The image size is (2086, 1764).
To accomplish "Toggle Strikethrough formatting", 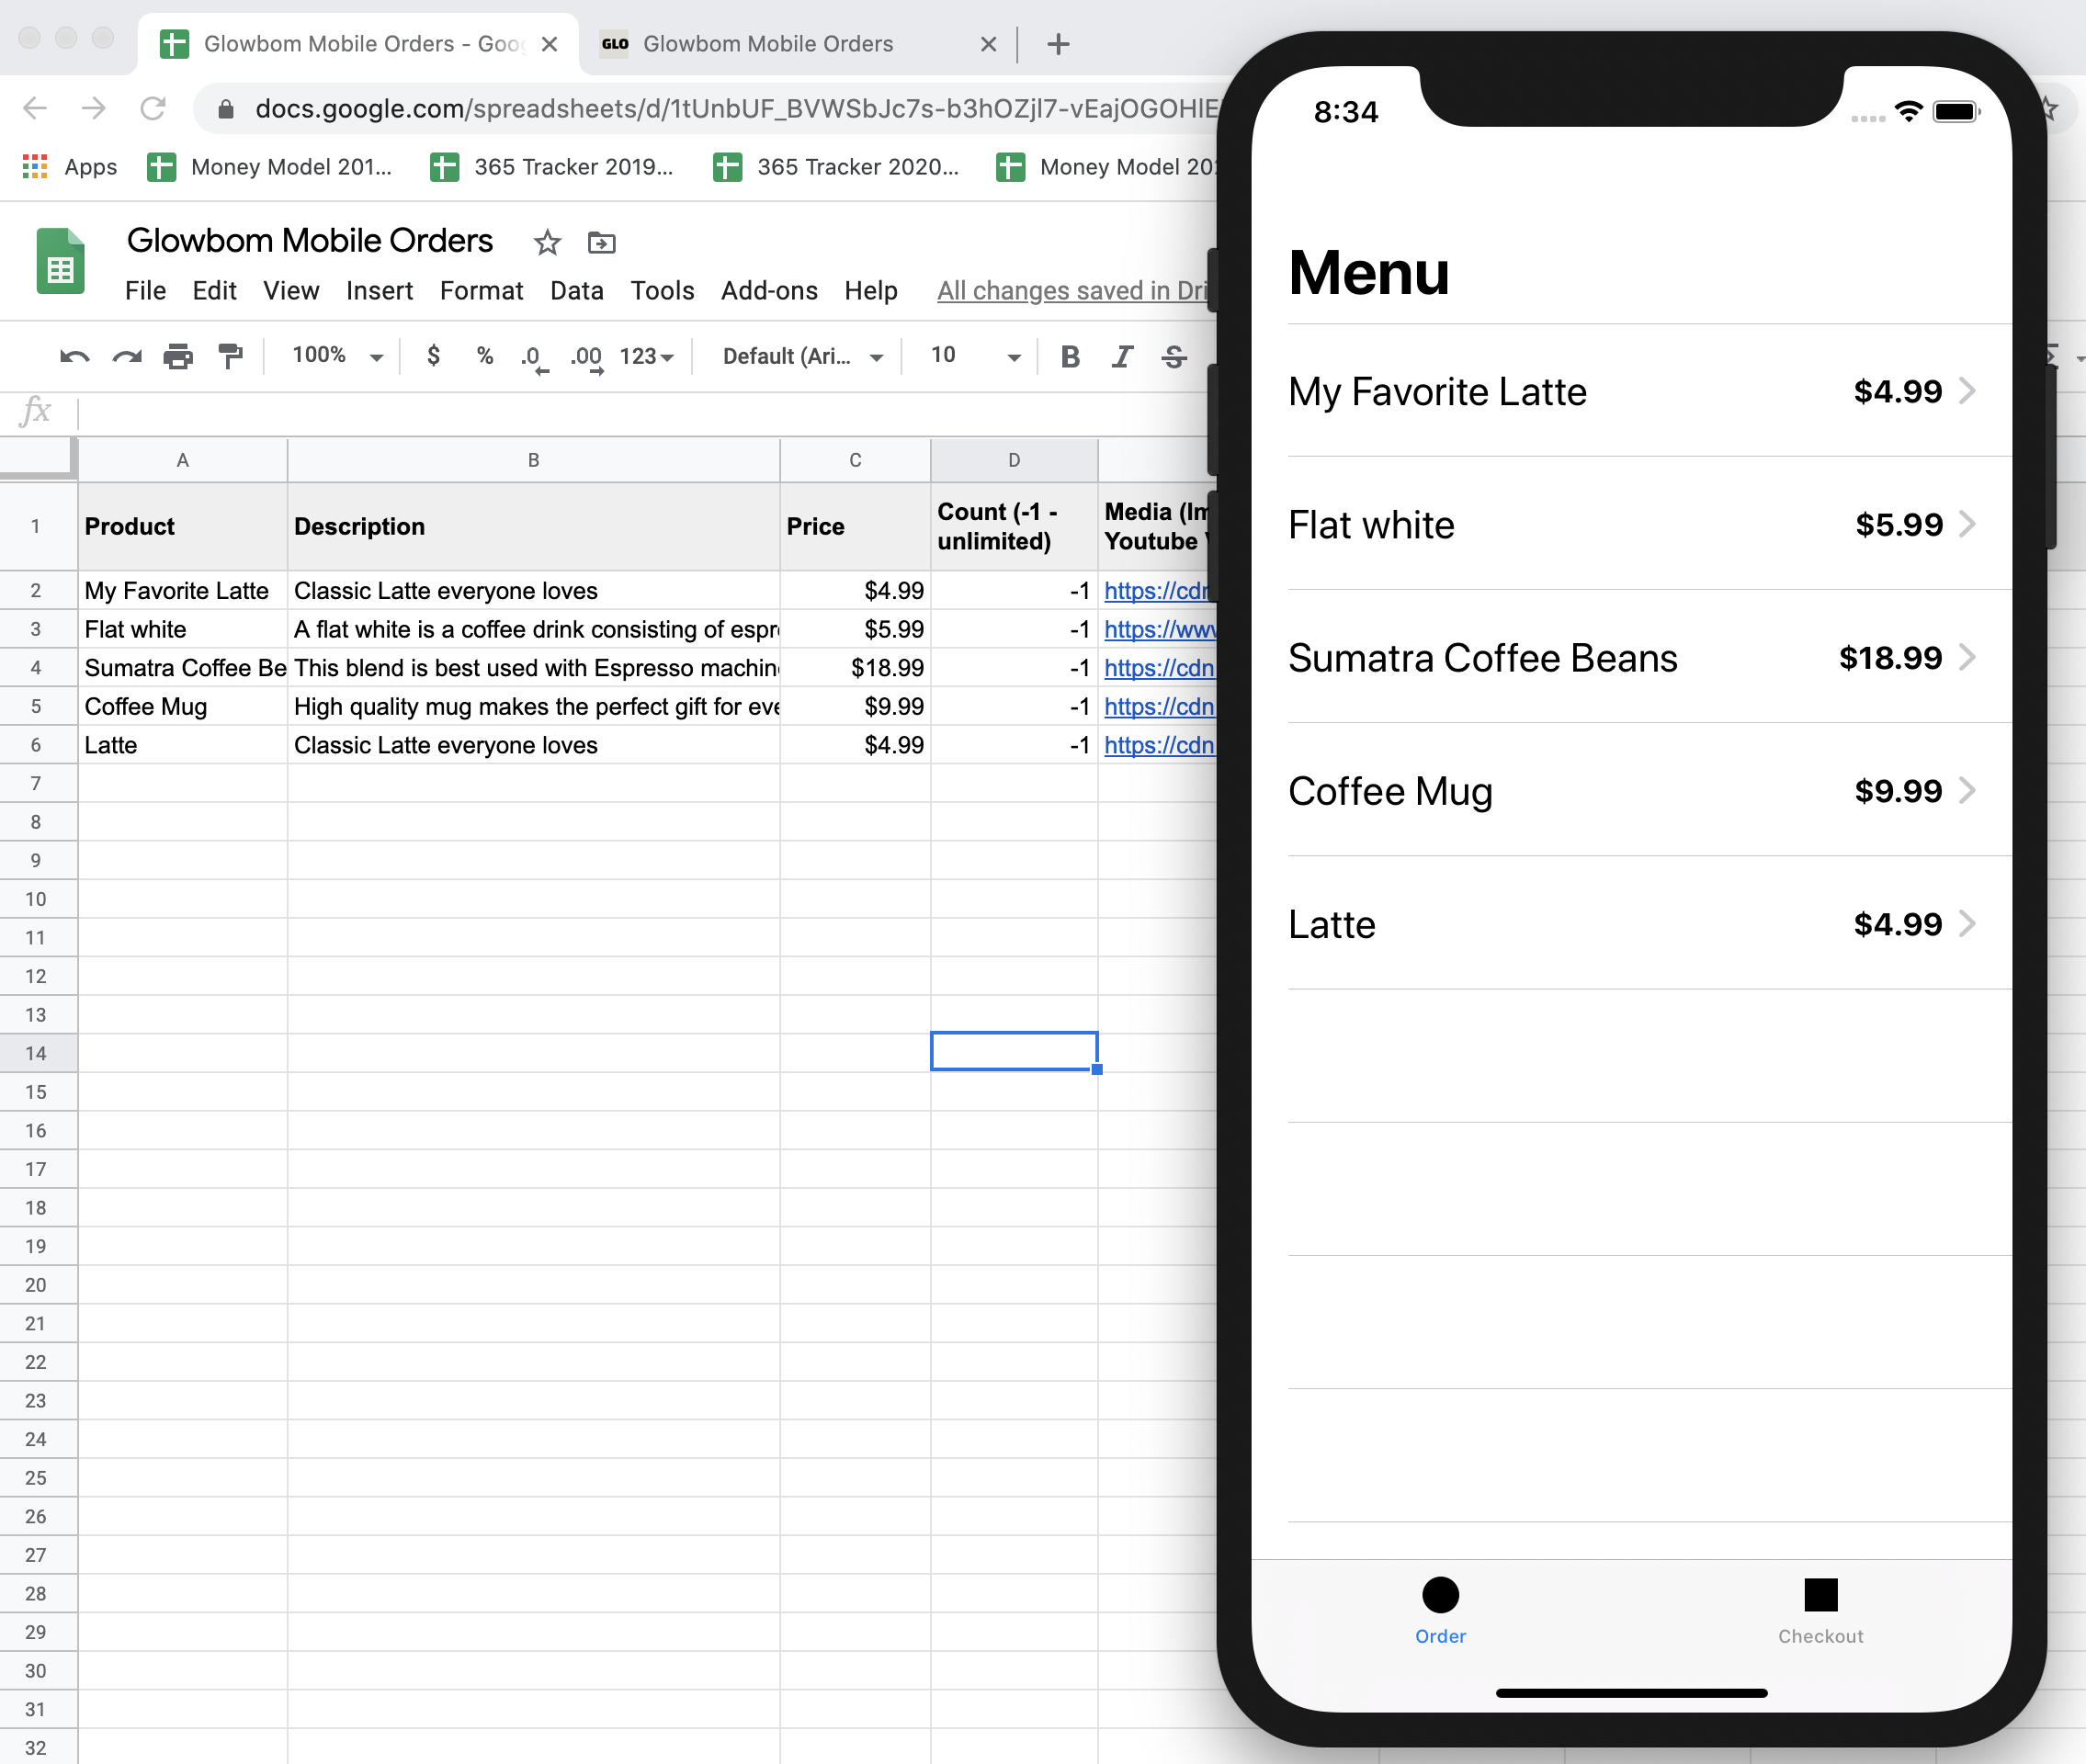I will point(1174,356).
